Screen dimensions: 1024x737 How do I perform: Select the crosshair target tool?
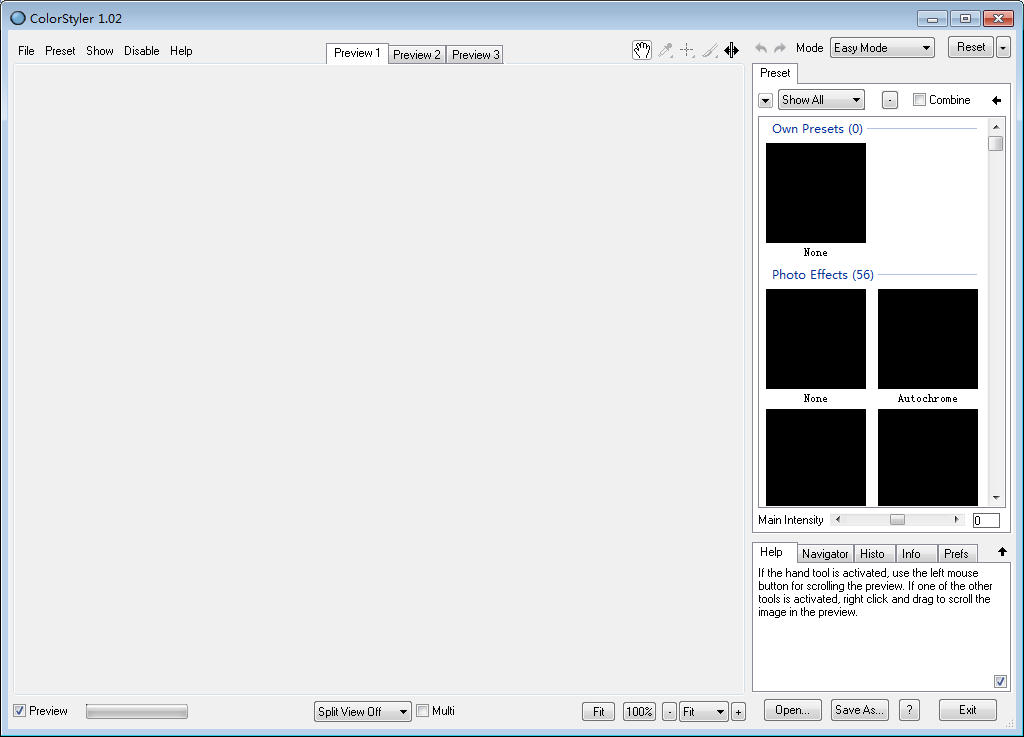point(687,50)
